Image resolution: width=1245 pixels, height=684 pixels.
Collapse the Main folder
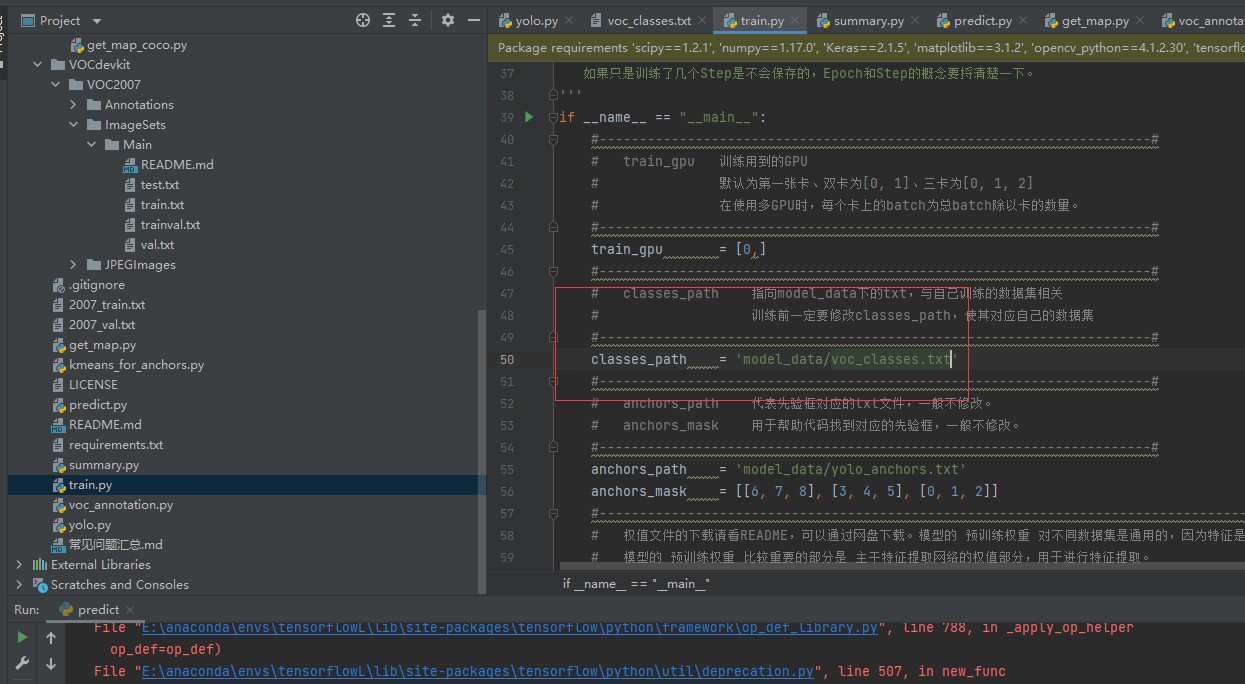(92, 145)
